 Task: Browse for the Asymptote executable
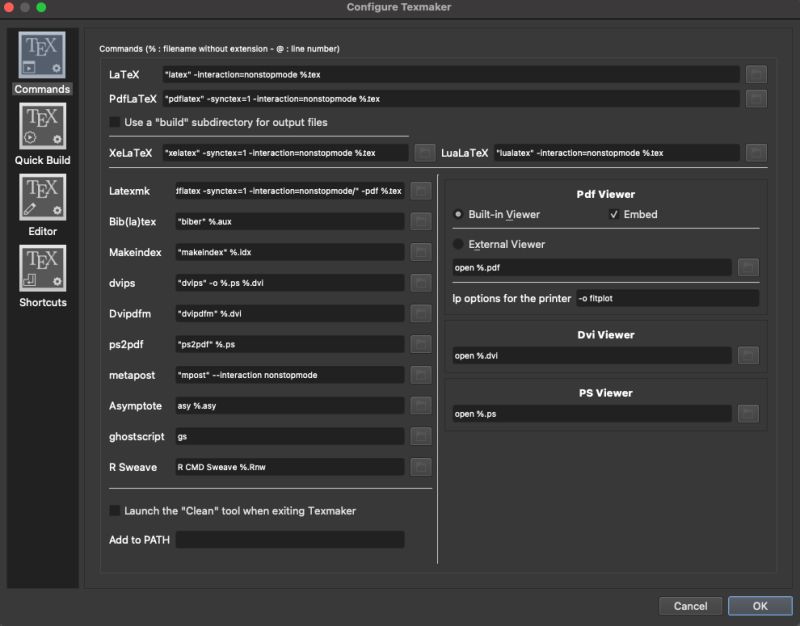pyautogui.click(x=421, y=406)
